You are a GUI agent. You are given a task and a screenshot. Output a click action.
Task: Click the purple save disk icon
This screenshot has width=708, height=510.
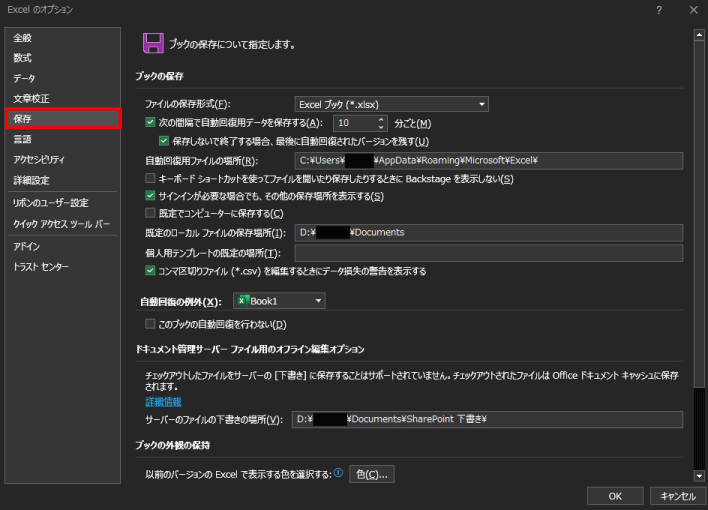click(x=153, y=43)
